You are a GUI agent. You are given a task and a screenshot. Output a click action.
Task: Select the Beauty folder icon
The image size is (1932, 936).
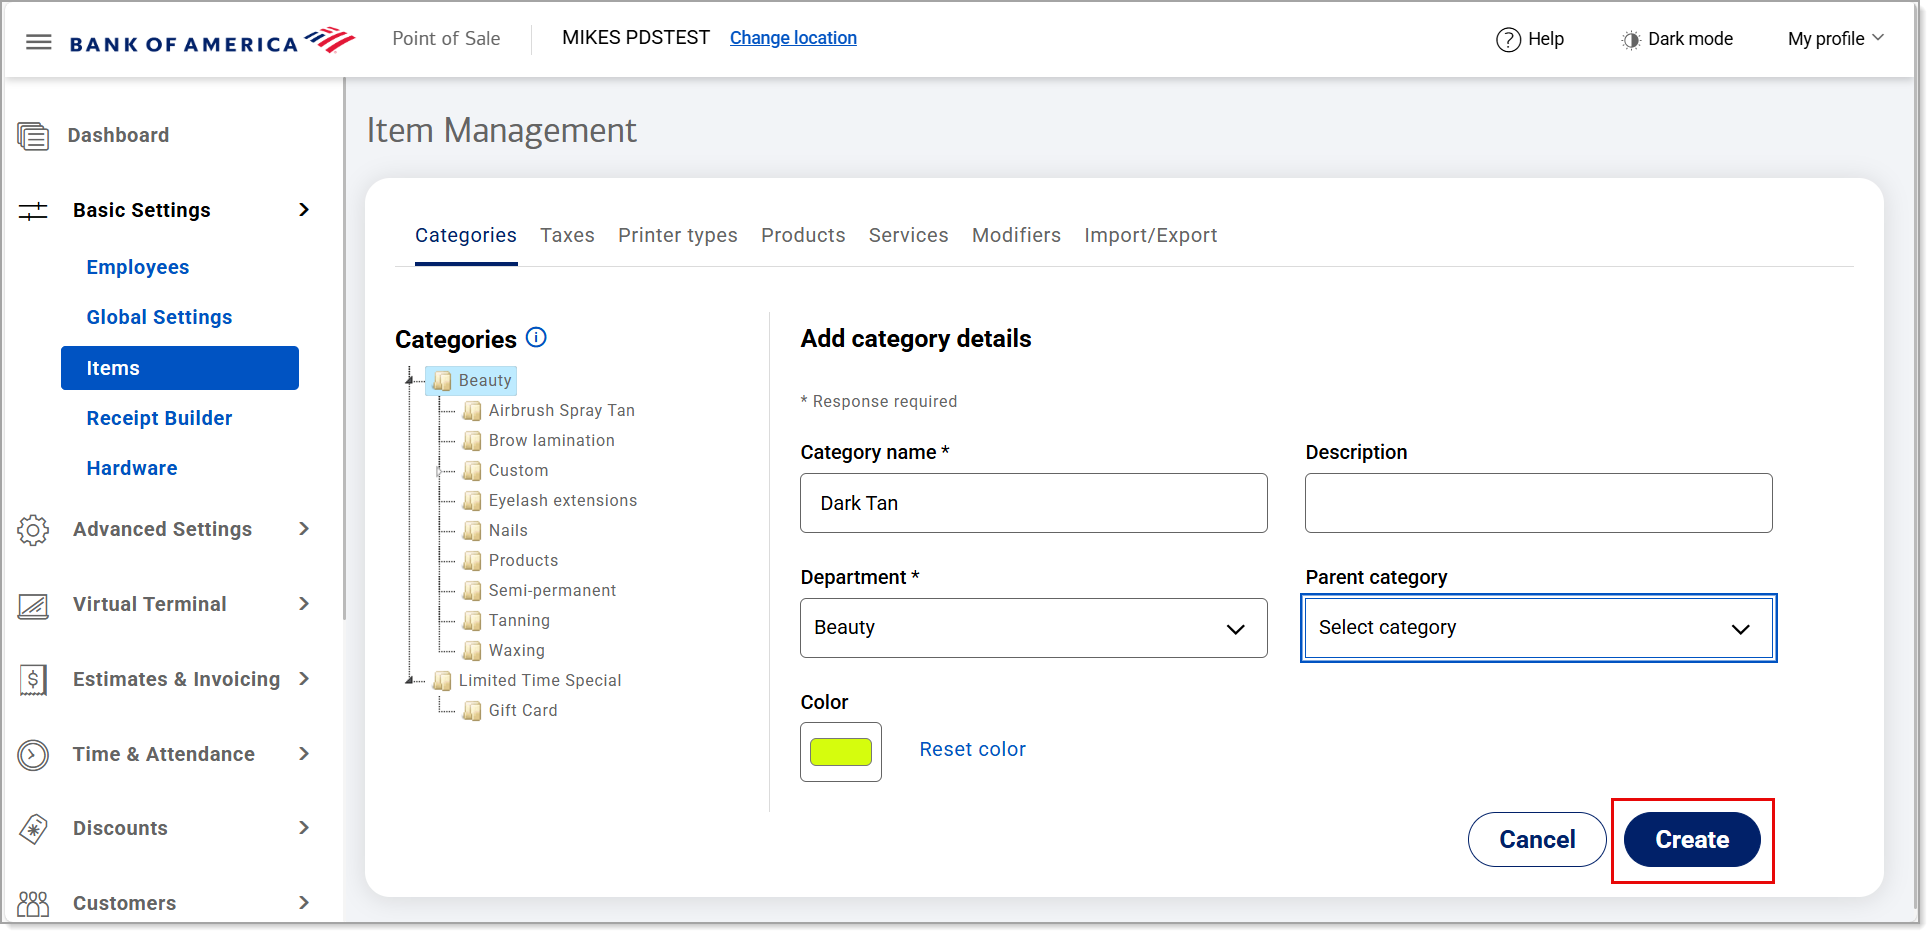(442, 381)
